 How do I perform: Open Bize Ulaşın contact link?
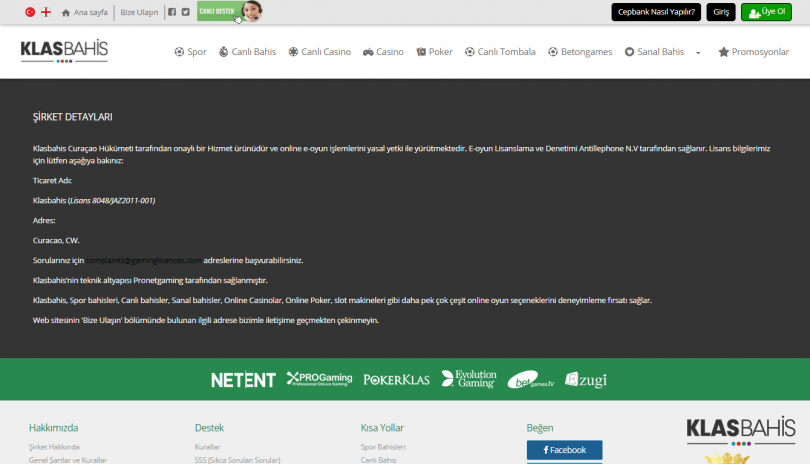tap(139, 12)
